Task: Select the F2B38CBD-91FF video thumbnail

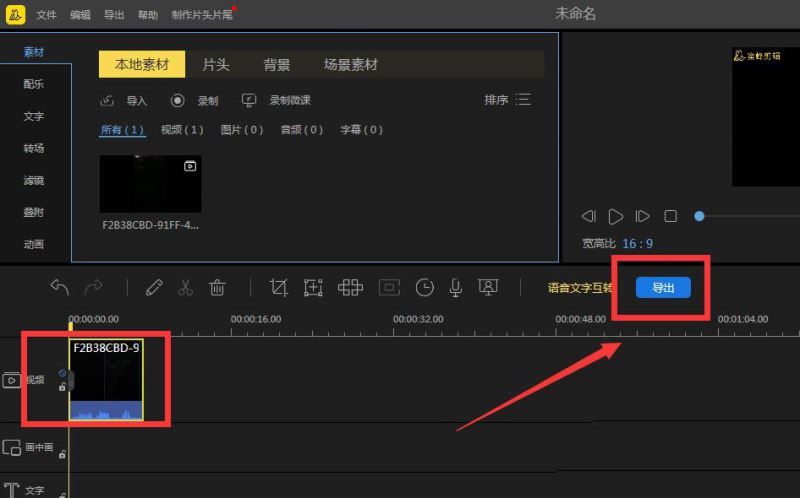Action: pos(151,184)
